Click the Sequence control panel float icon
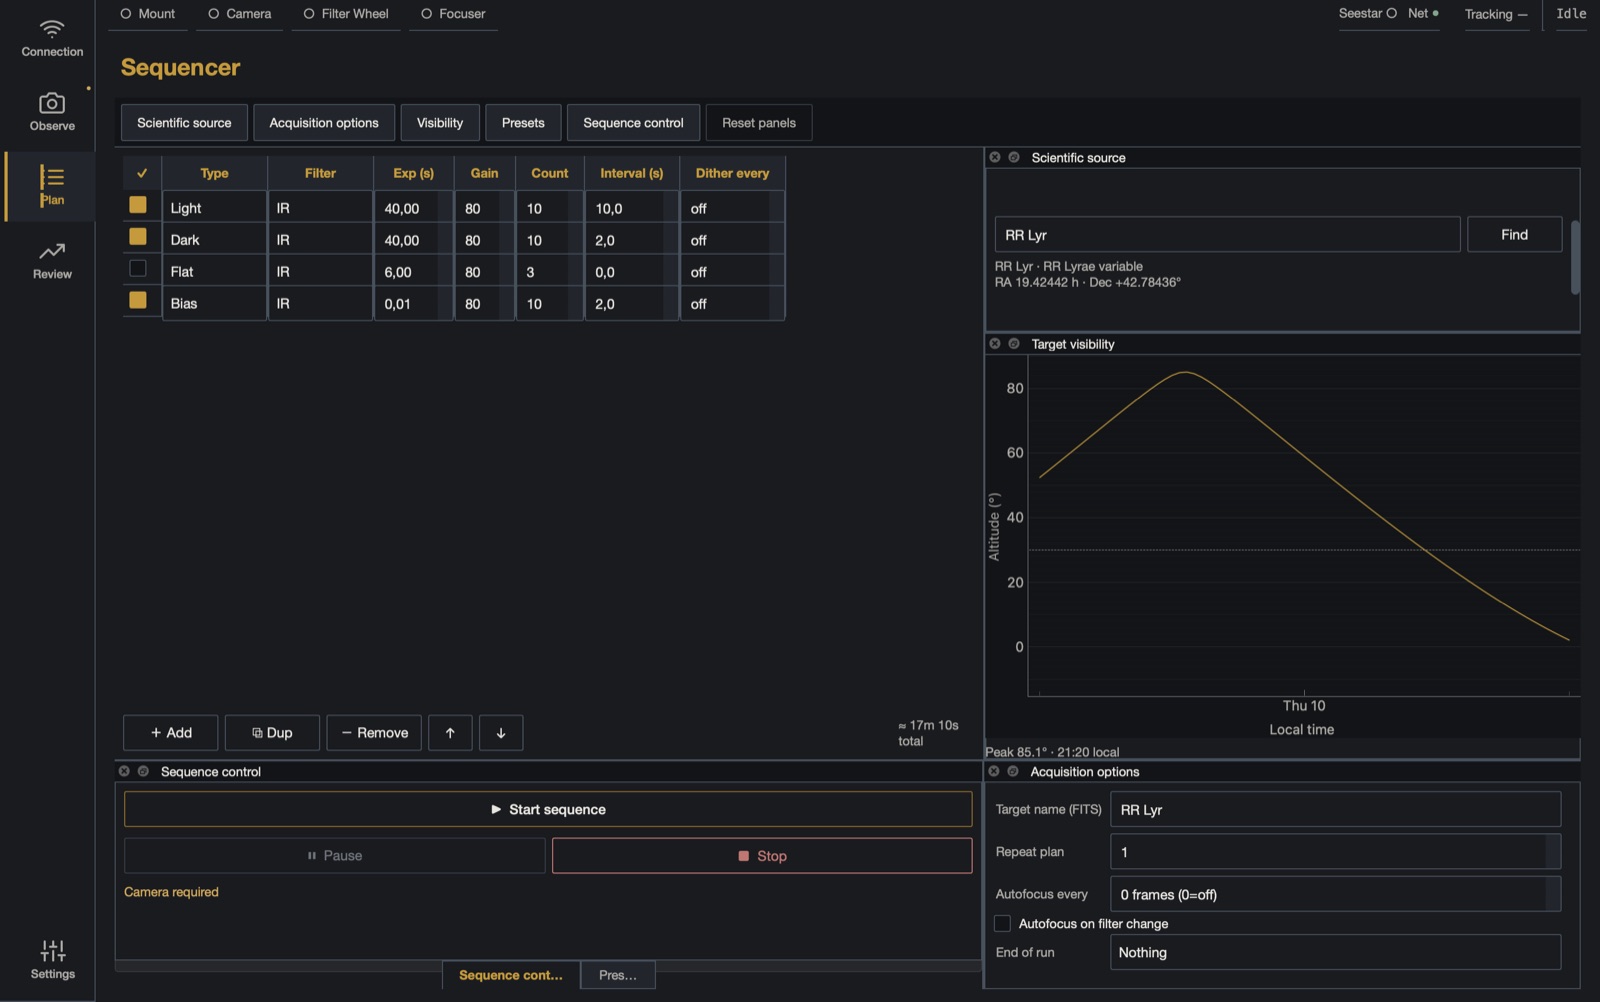Viewport: 1600px width, 1002px height. coord(143,771)
